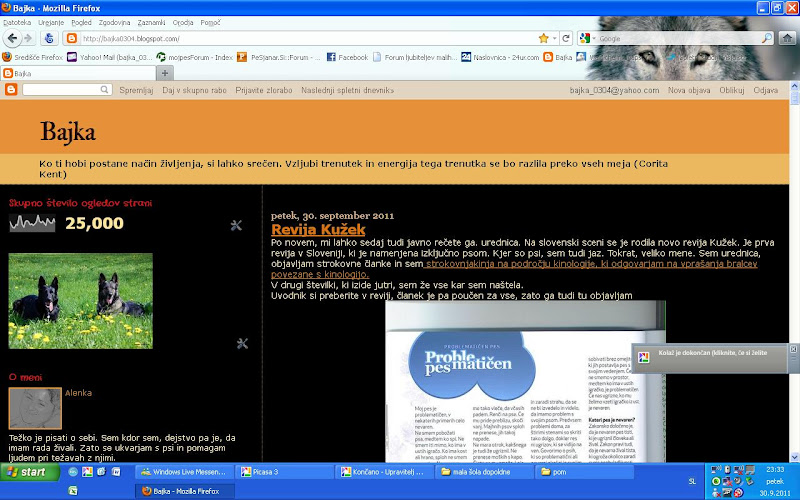Image resolution: width=800 pixels, height=500 pixels.
Task: Dismiss the Picasa notification with its close button
Action: pyautogui.click(x=793, y=349)
